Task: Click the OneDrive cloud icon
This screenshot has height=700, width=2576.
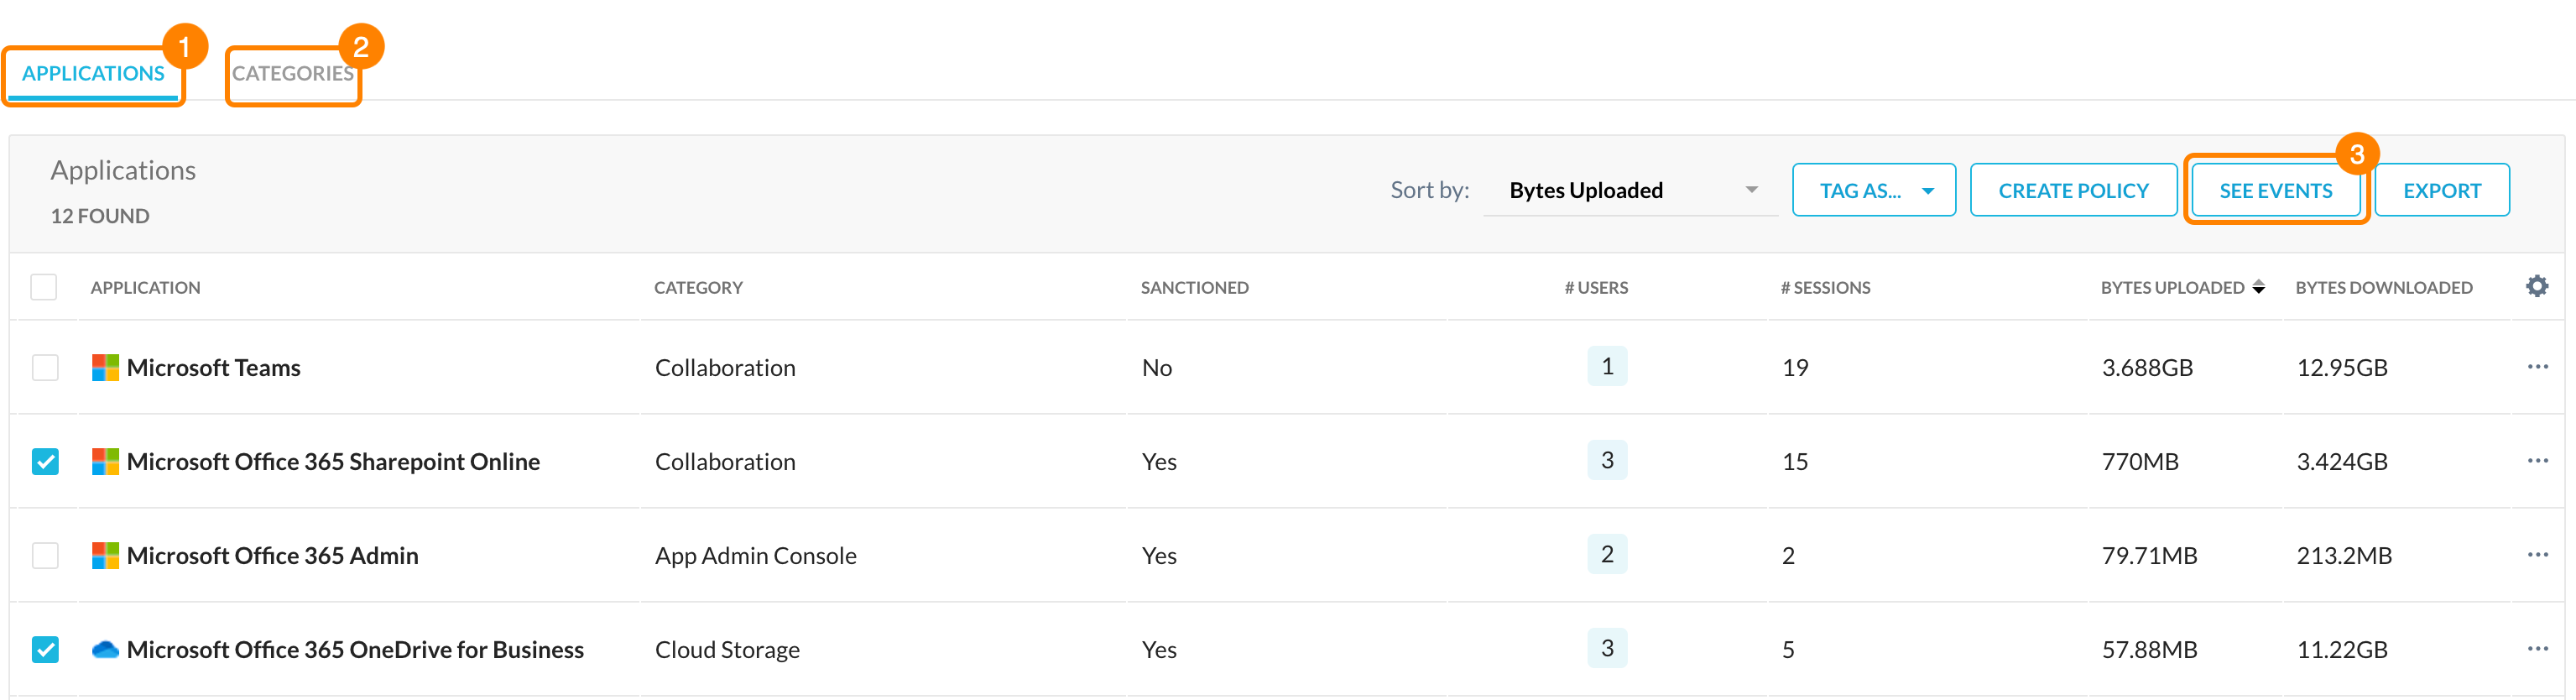Action: 105,650
